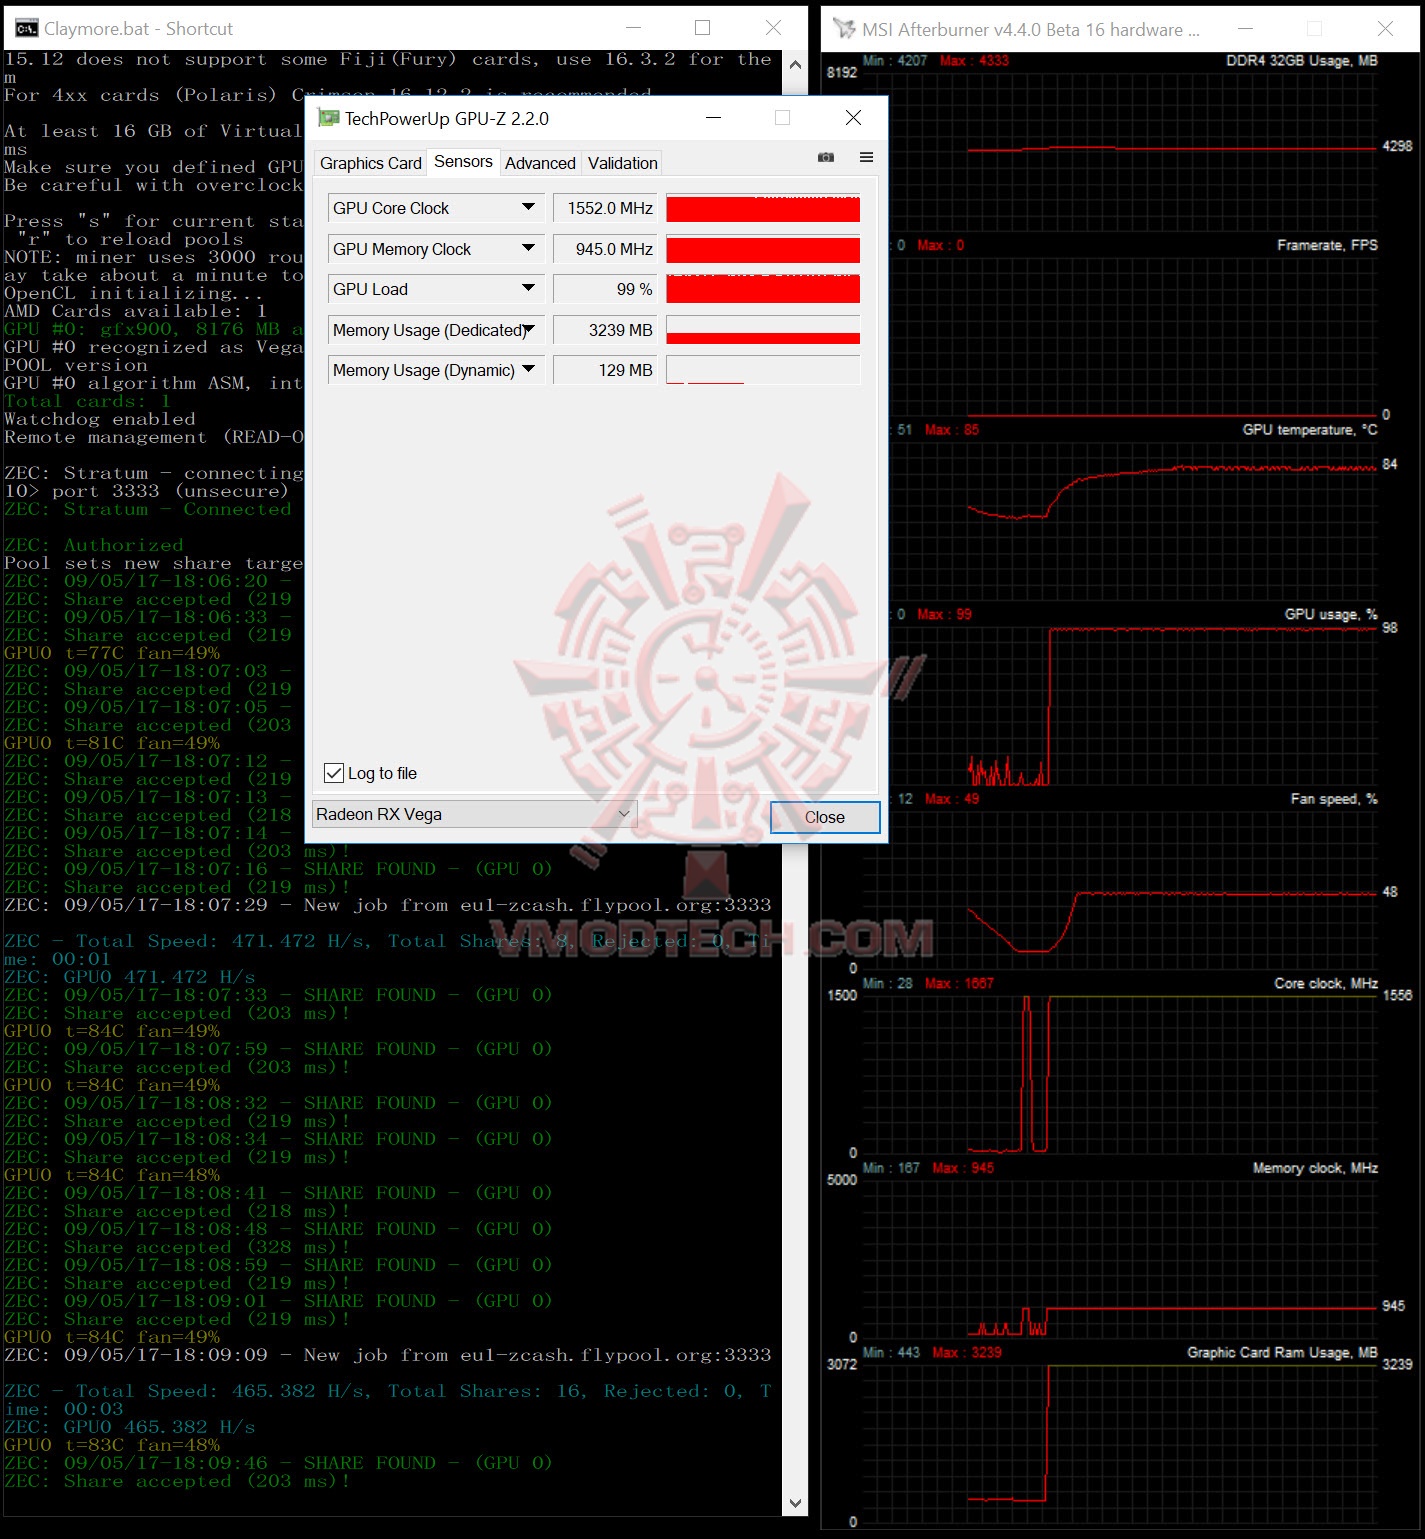Image resolution: width=1425 pixels, height=1539 pixels.
Task: Click the 18:07:29 'New job' console line
Action: 388,905
